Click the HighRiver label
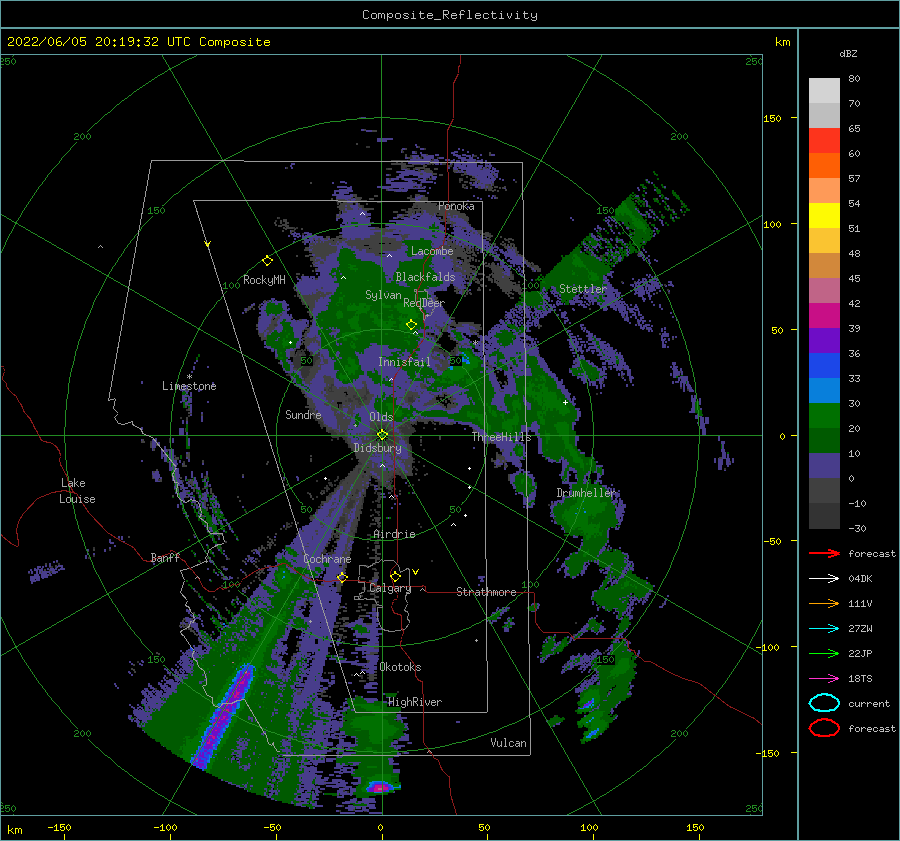This screenshot has height=841, width=900. pos(415,702)
